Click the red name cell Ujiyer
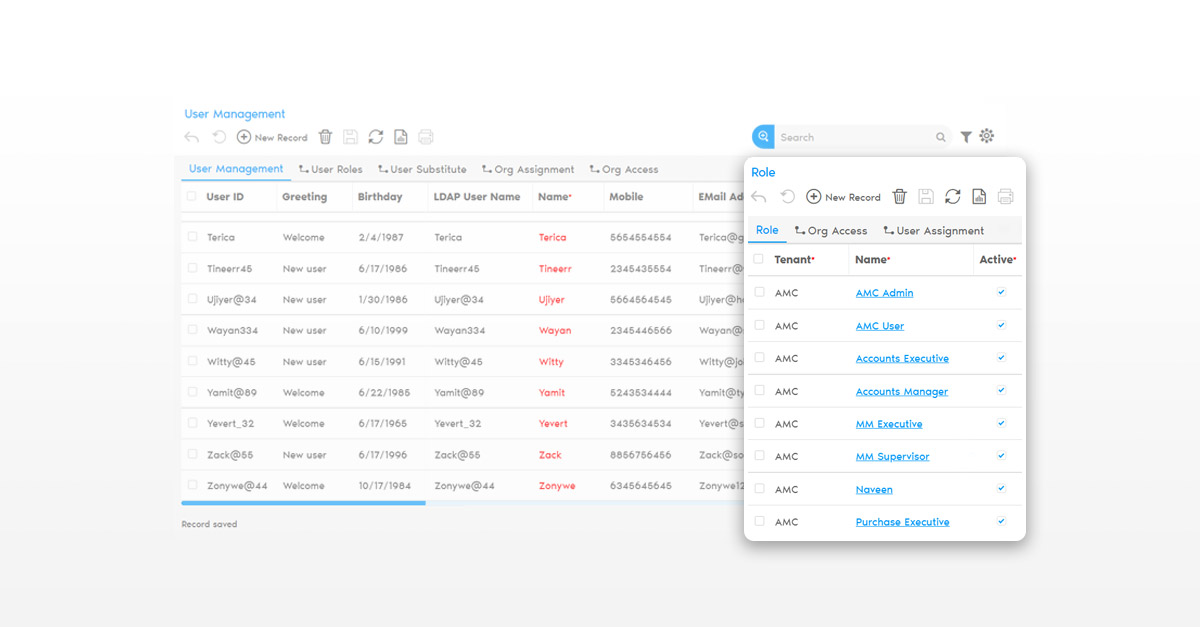Viewport: 1200px width, 627px height. (x=552, y=299)
